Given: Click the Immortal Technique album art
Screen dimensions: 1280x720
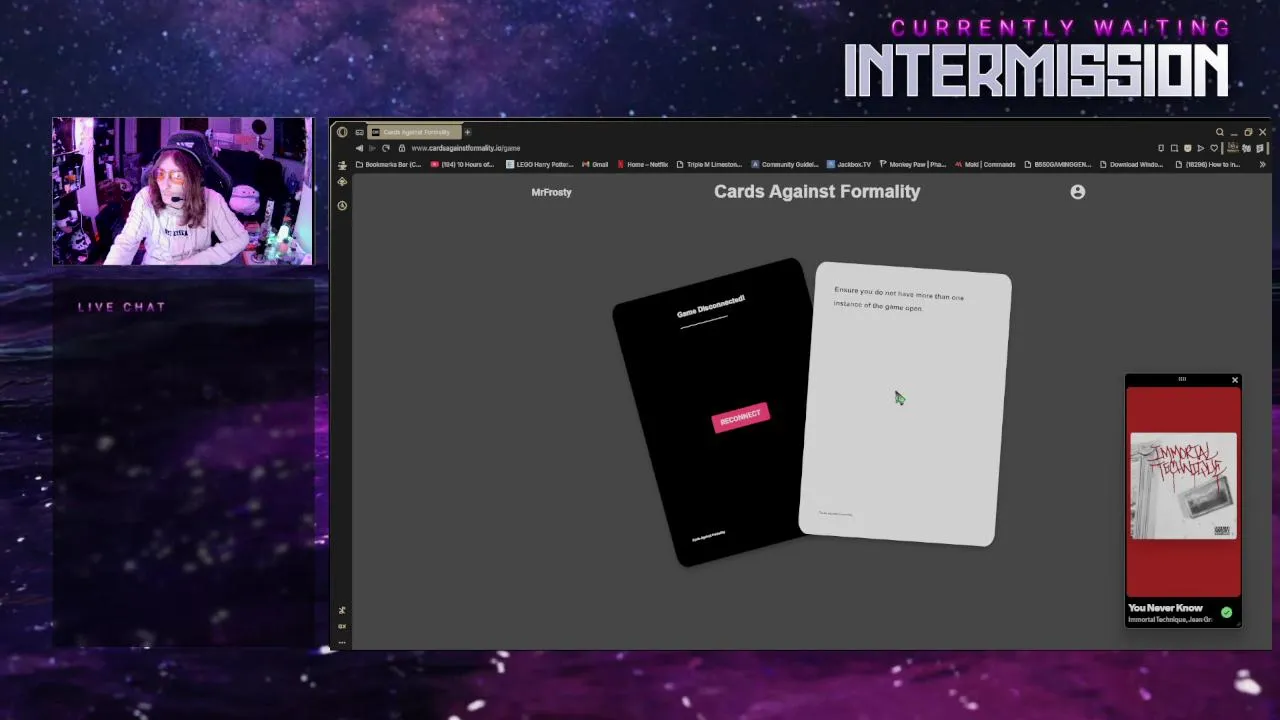Looking at the screenshot, I should pyautogui.click(x=1183, y=486).
